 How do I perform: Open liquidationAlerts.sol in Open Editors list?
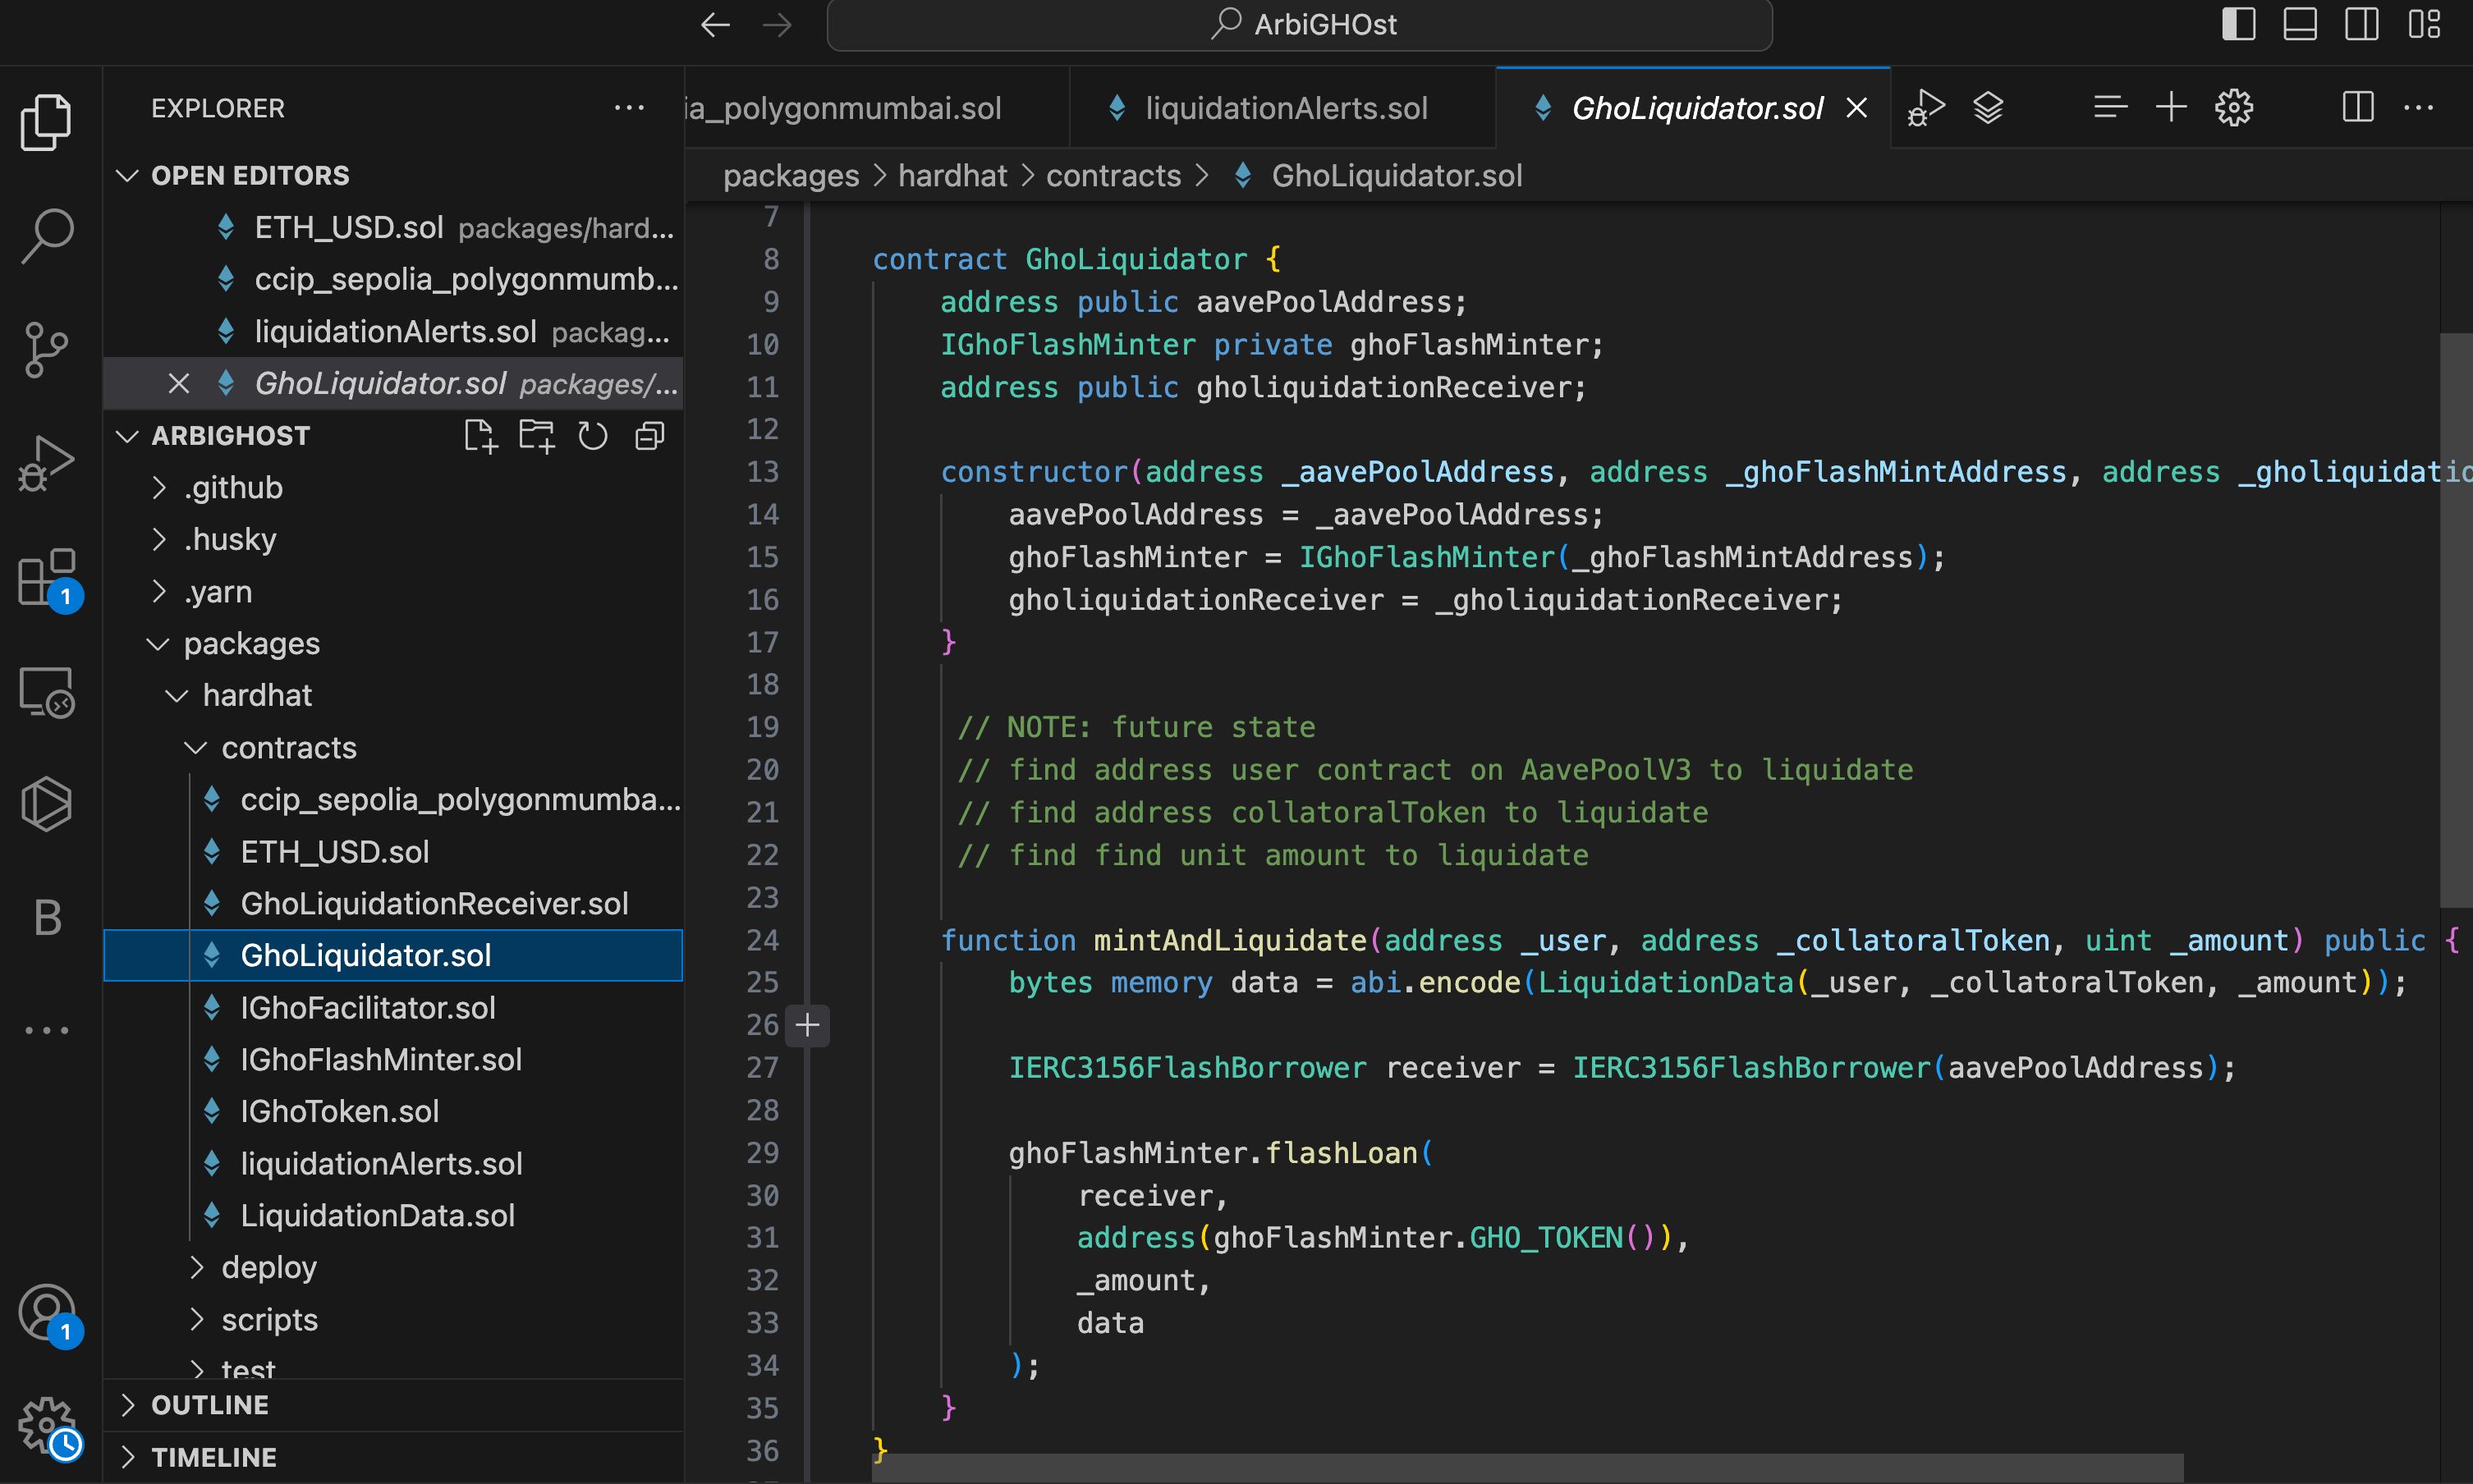[x=394, y=332]
